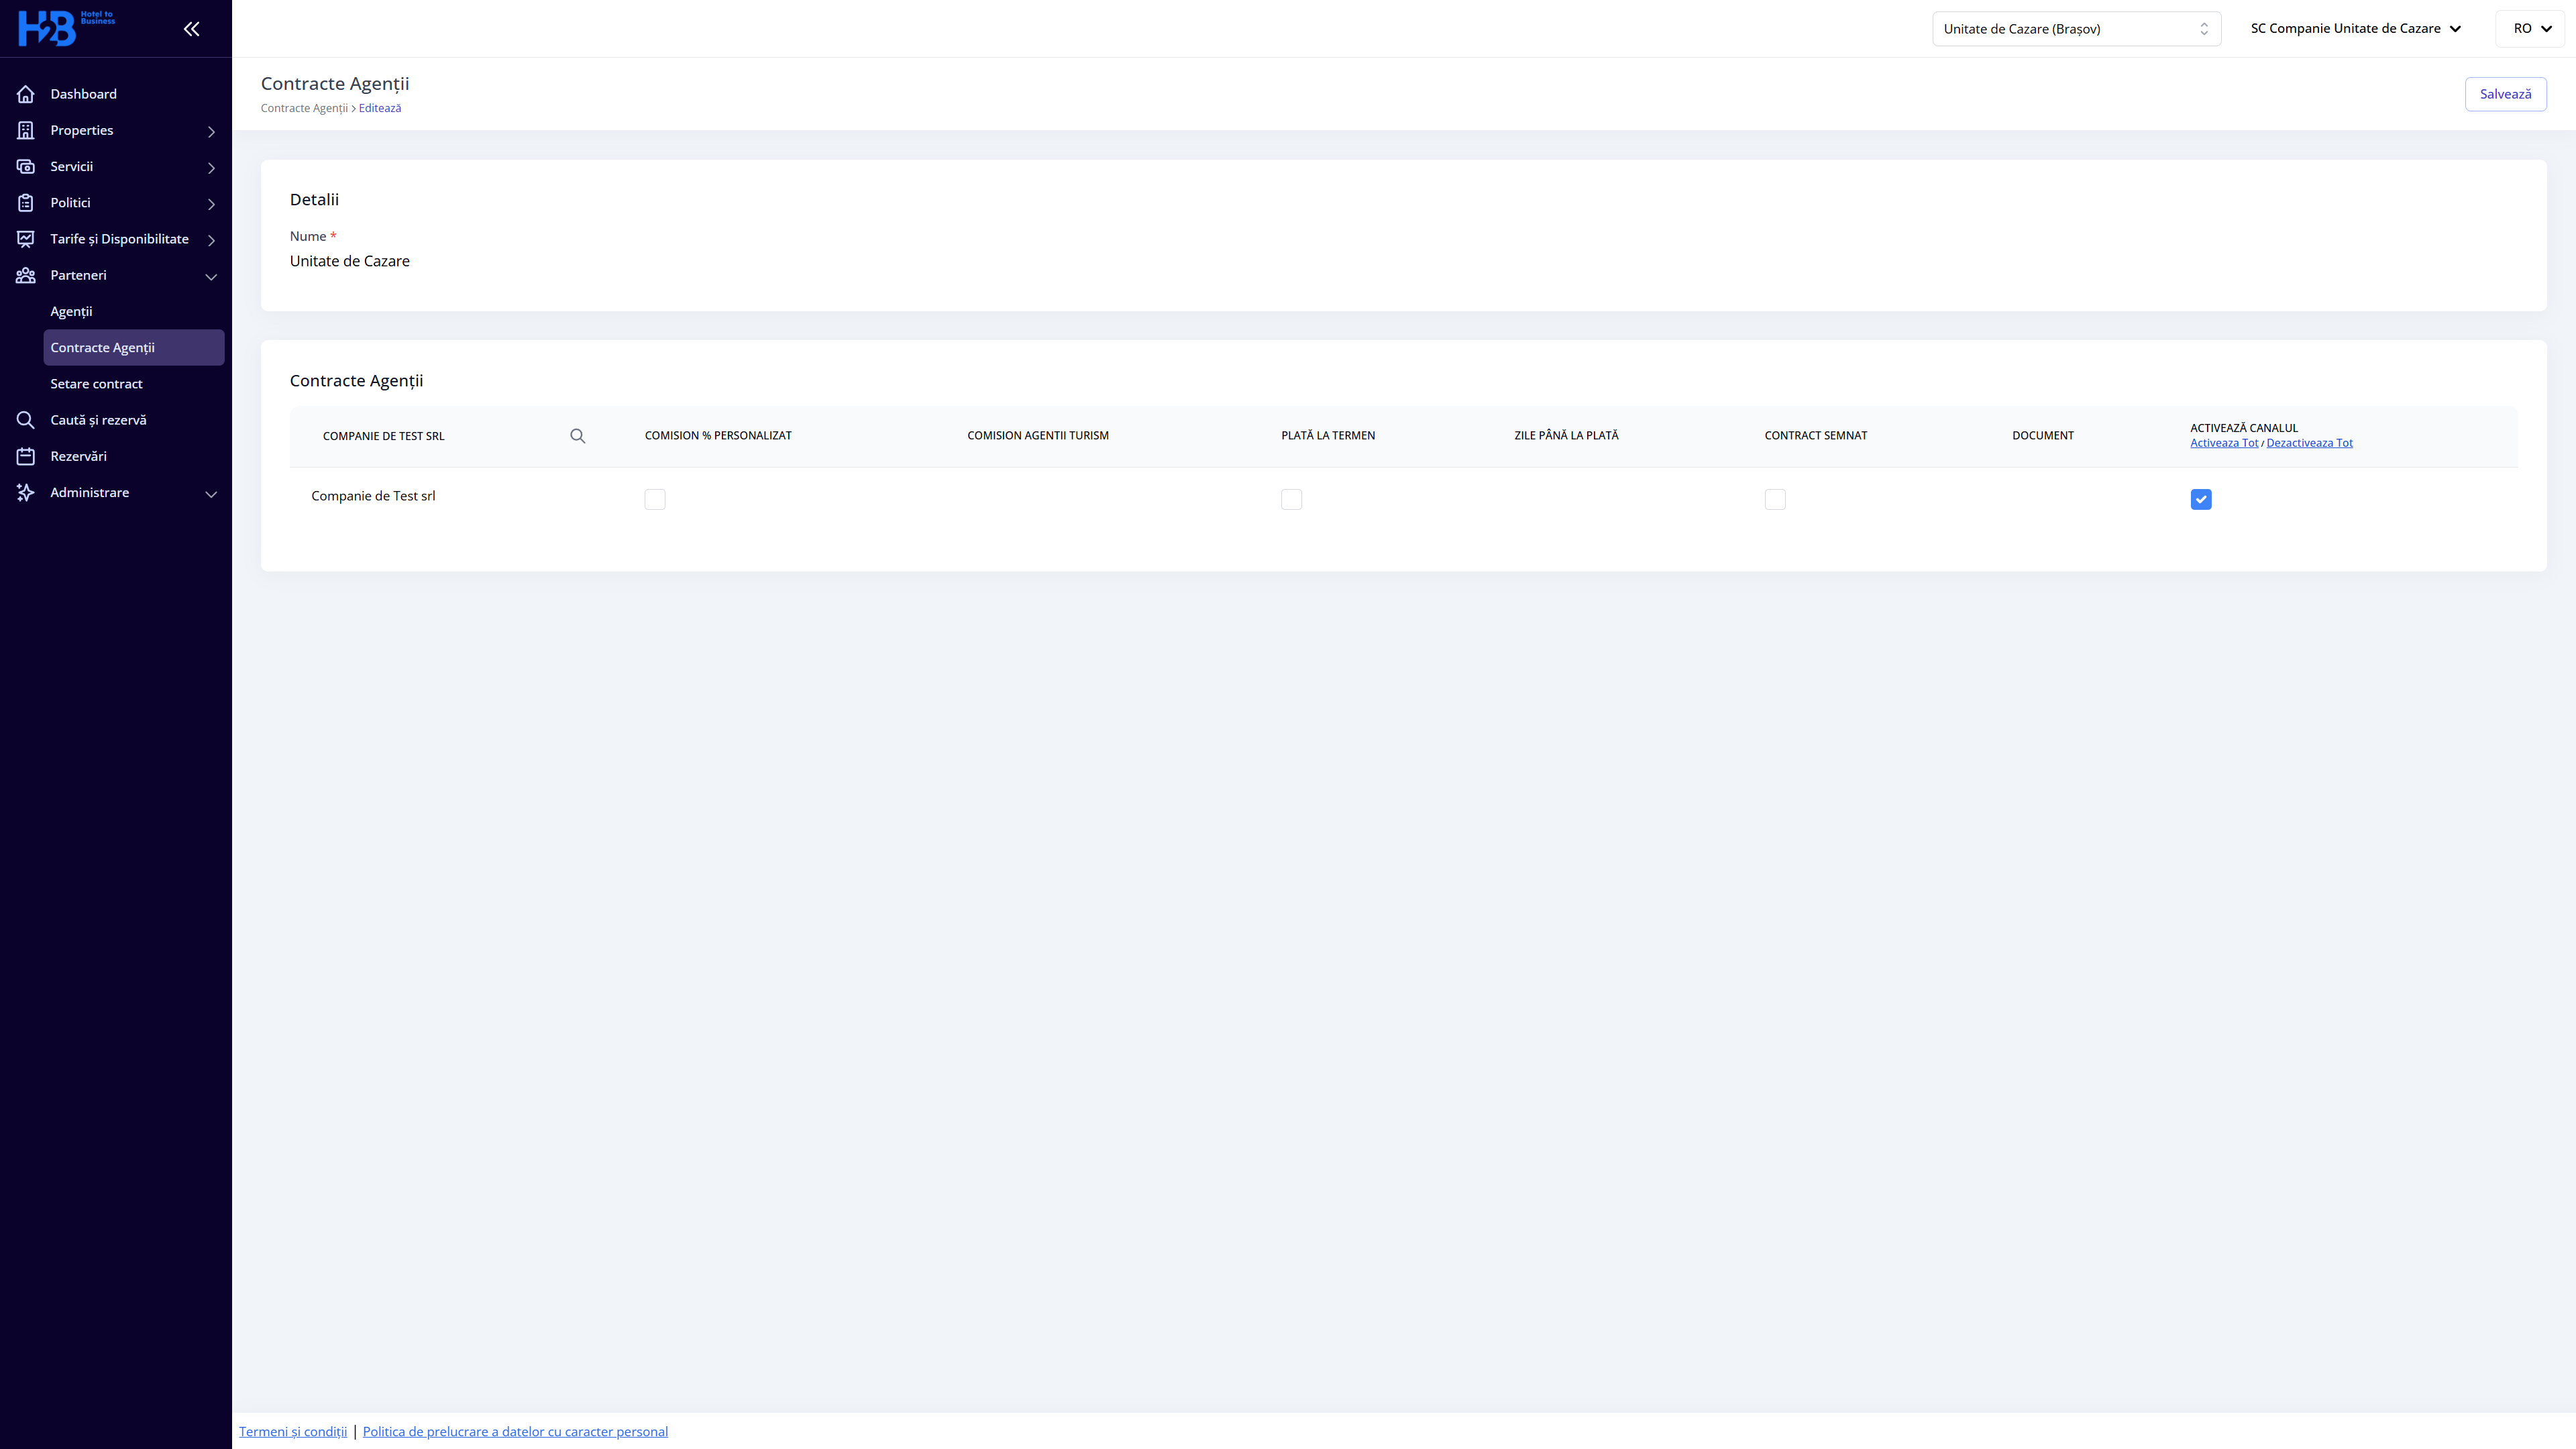Image resolution: width=2576 pixels, height=1449 pixels.
Task: Open Politica de prelucrare a datelor link
Action: click(x=515, y=1431)
